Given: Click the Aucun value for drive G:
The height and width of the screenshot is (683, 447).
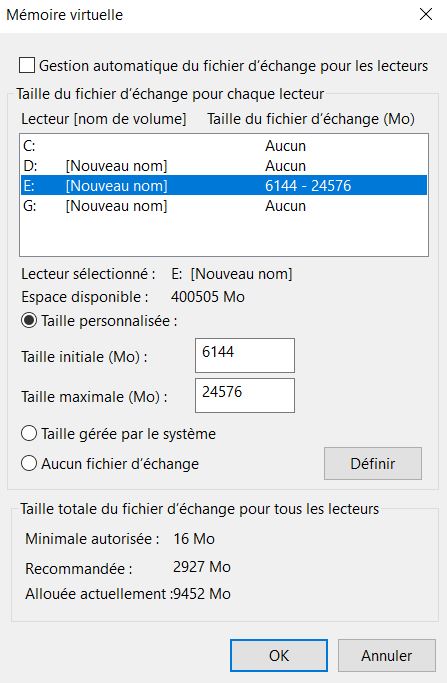Looking at the screenshot, I should 285,206.
